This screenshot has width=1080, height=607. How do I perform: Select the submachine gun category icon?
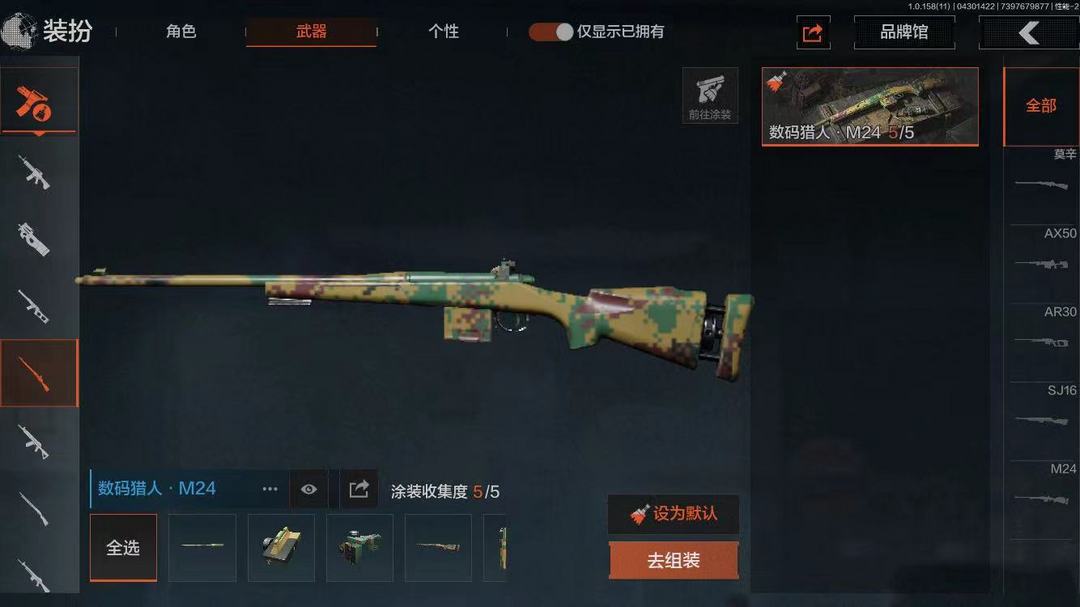pos(34,238)
